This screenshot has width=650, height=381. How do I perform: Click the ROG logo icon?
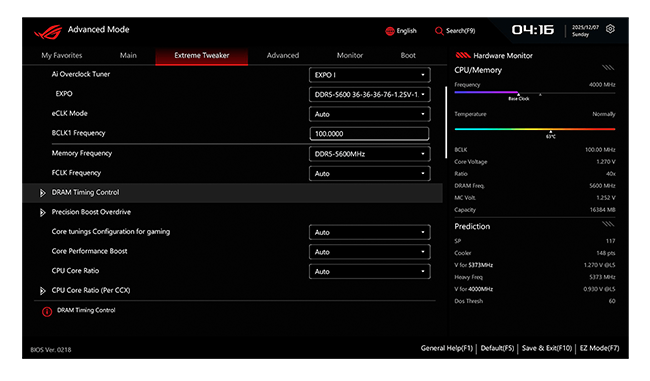click(x=48, y=32)
